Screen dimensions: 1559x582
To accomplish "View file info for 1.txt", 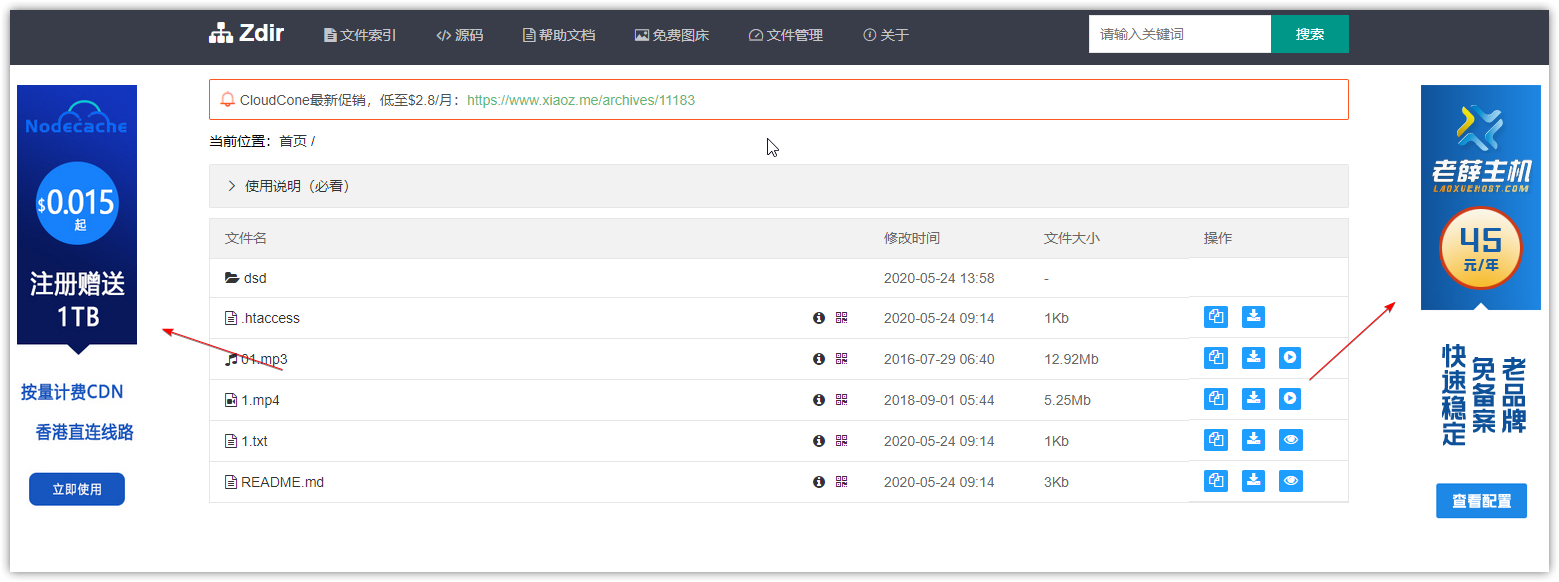I will 818,440.
